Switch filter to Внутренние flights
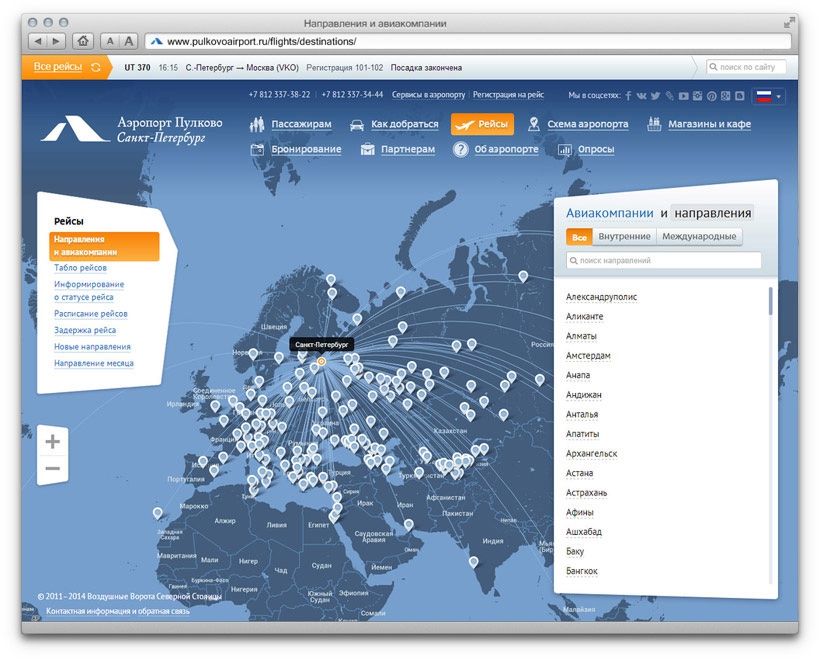 (x=624, y=237)
